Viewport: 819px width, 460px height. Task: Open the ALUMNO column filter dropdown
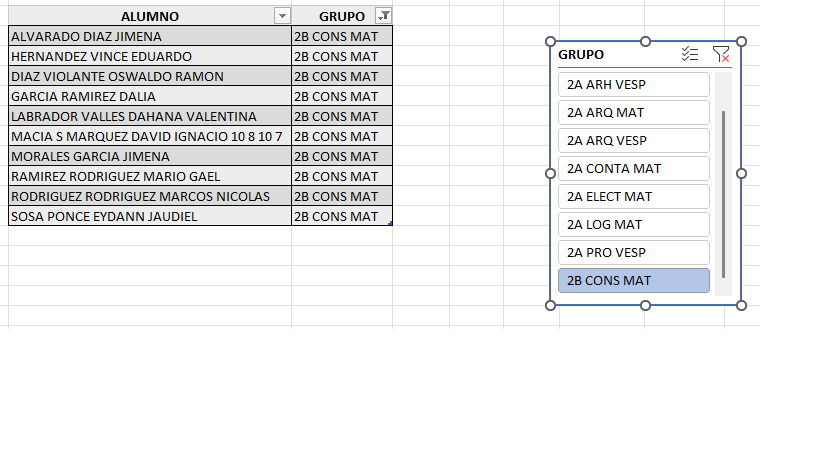pos(282,16)
